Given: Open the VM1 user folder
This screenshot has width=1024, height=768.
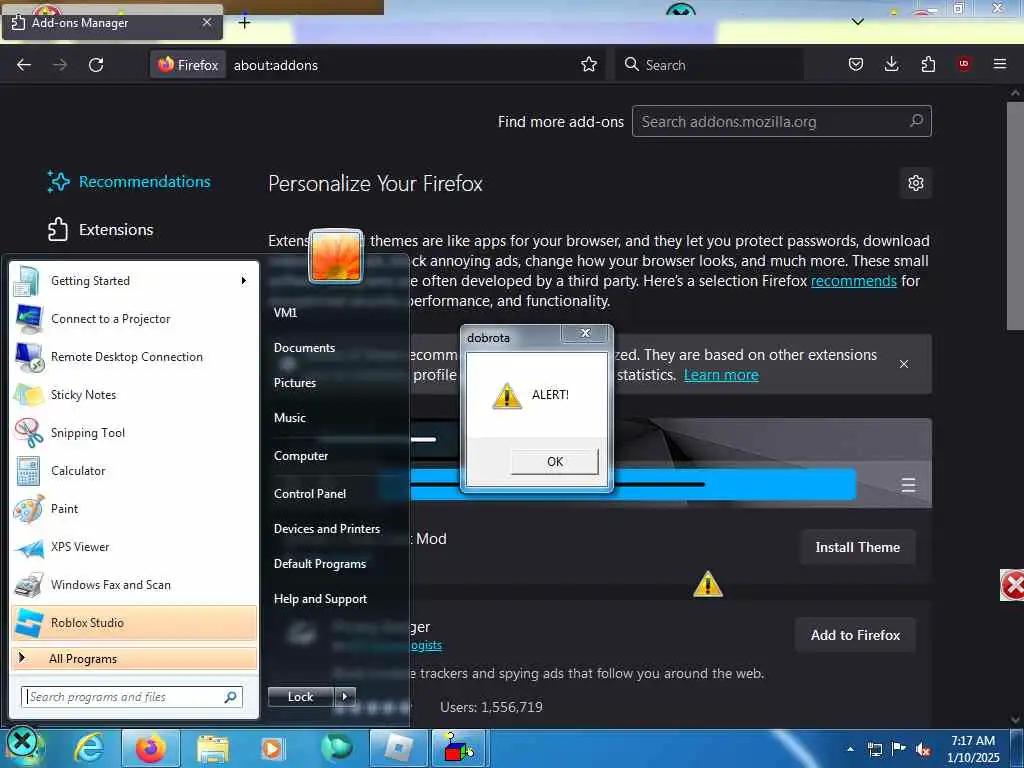Looking at the screenshot, I should click(x=285, y=312).
